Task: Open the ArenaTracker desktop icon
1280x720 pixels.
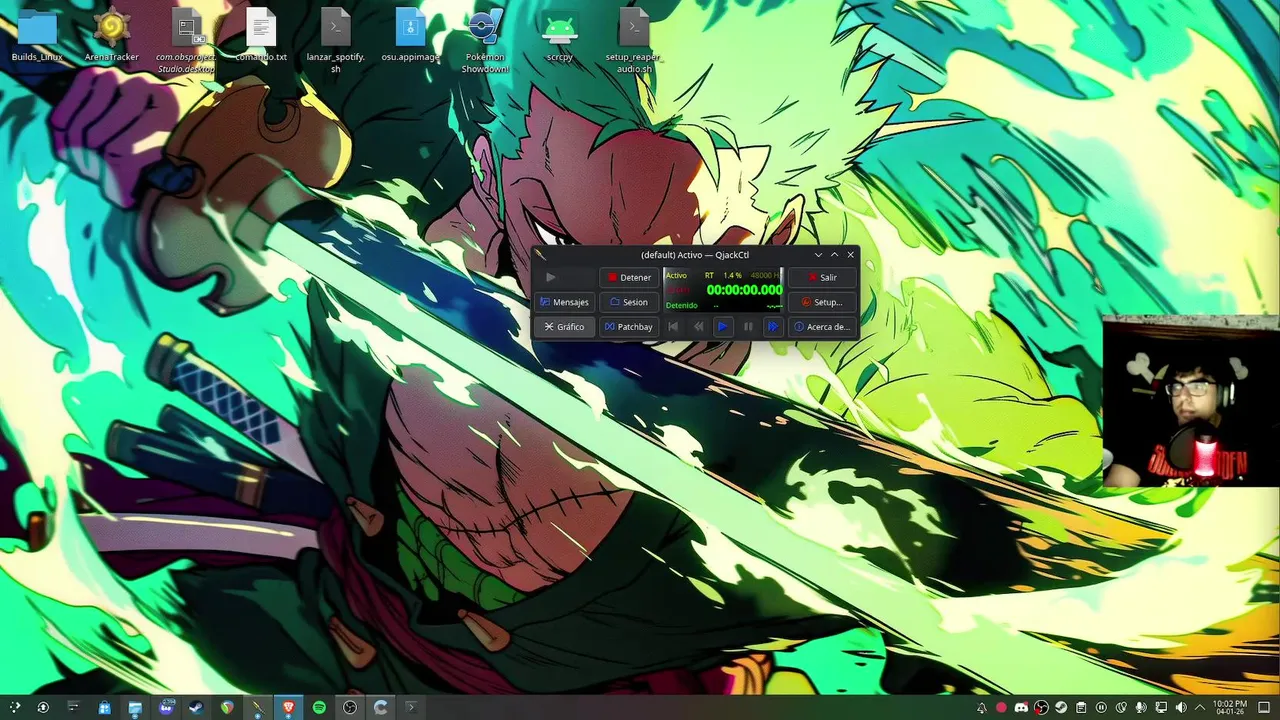Action: click(x=111, y=36)
